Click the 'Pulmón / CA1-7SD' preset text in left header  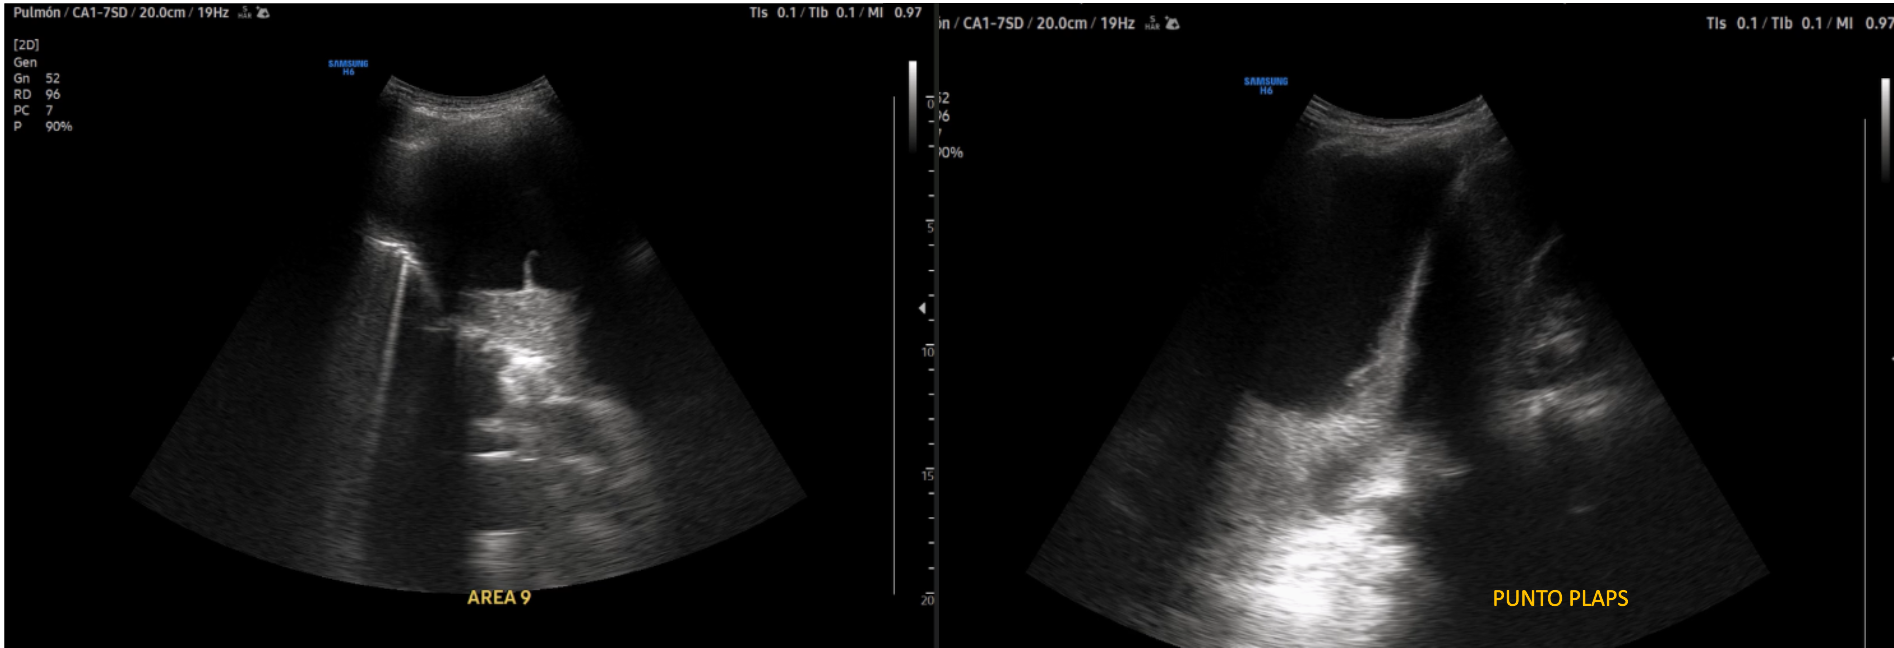70,13
